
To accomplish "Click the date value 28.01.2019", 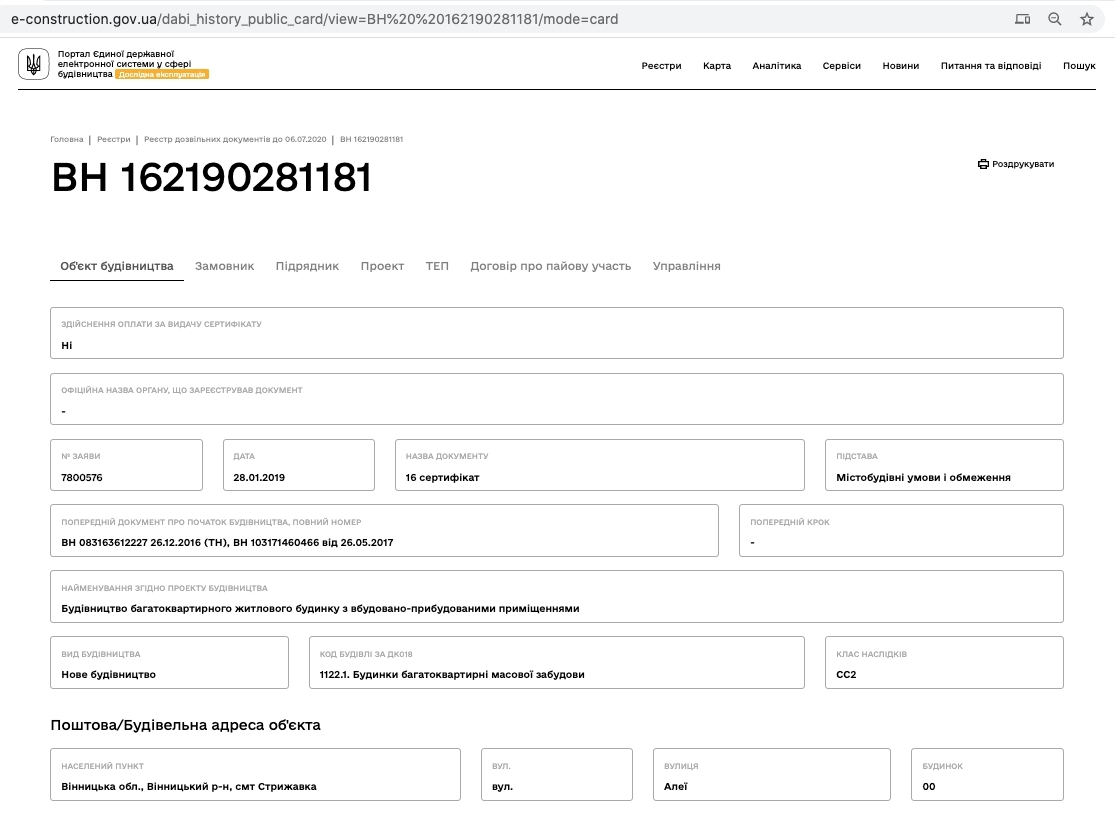I will [259, 477].
